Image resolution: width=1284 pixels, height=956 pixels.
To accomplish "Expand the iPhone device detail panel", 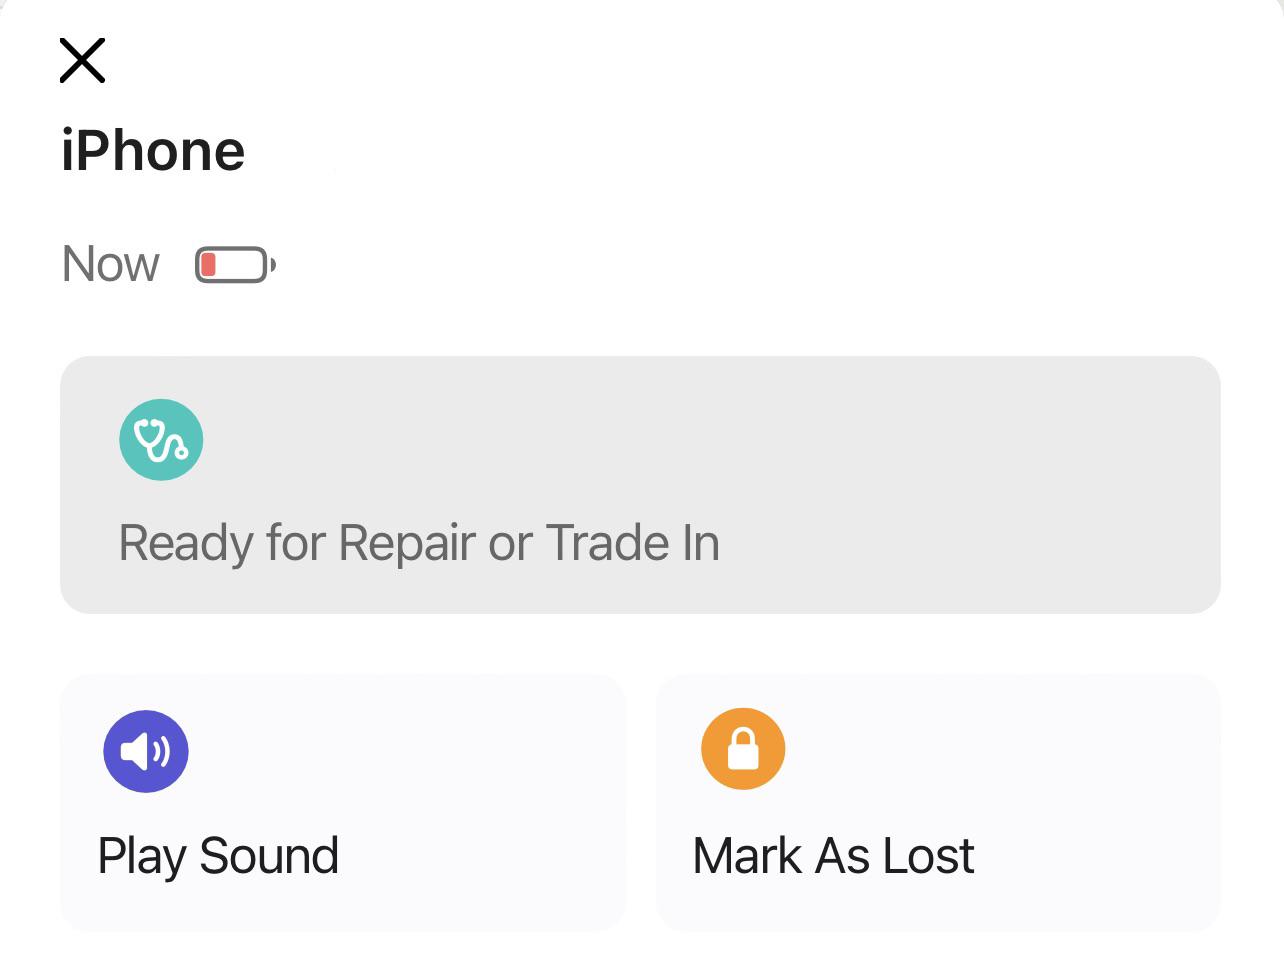I will pyautogui.click(x=152, y=150).
